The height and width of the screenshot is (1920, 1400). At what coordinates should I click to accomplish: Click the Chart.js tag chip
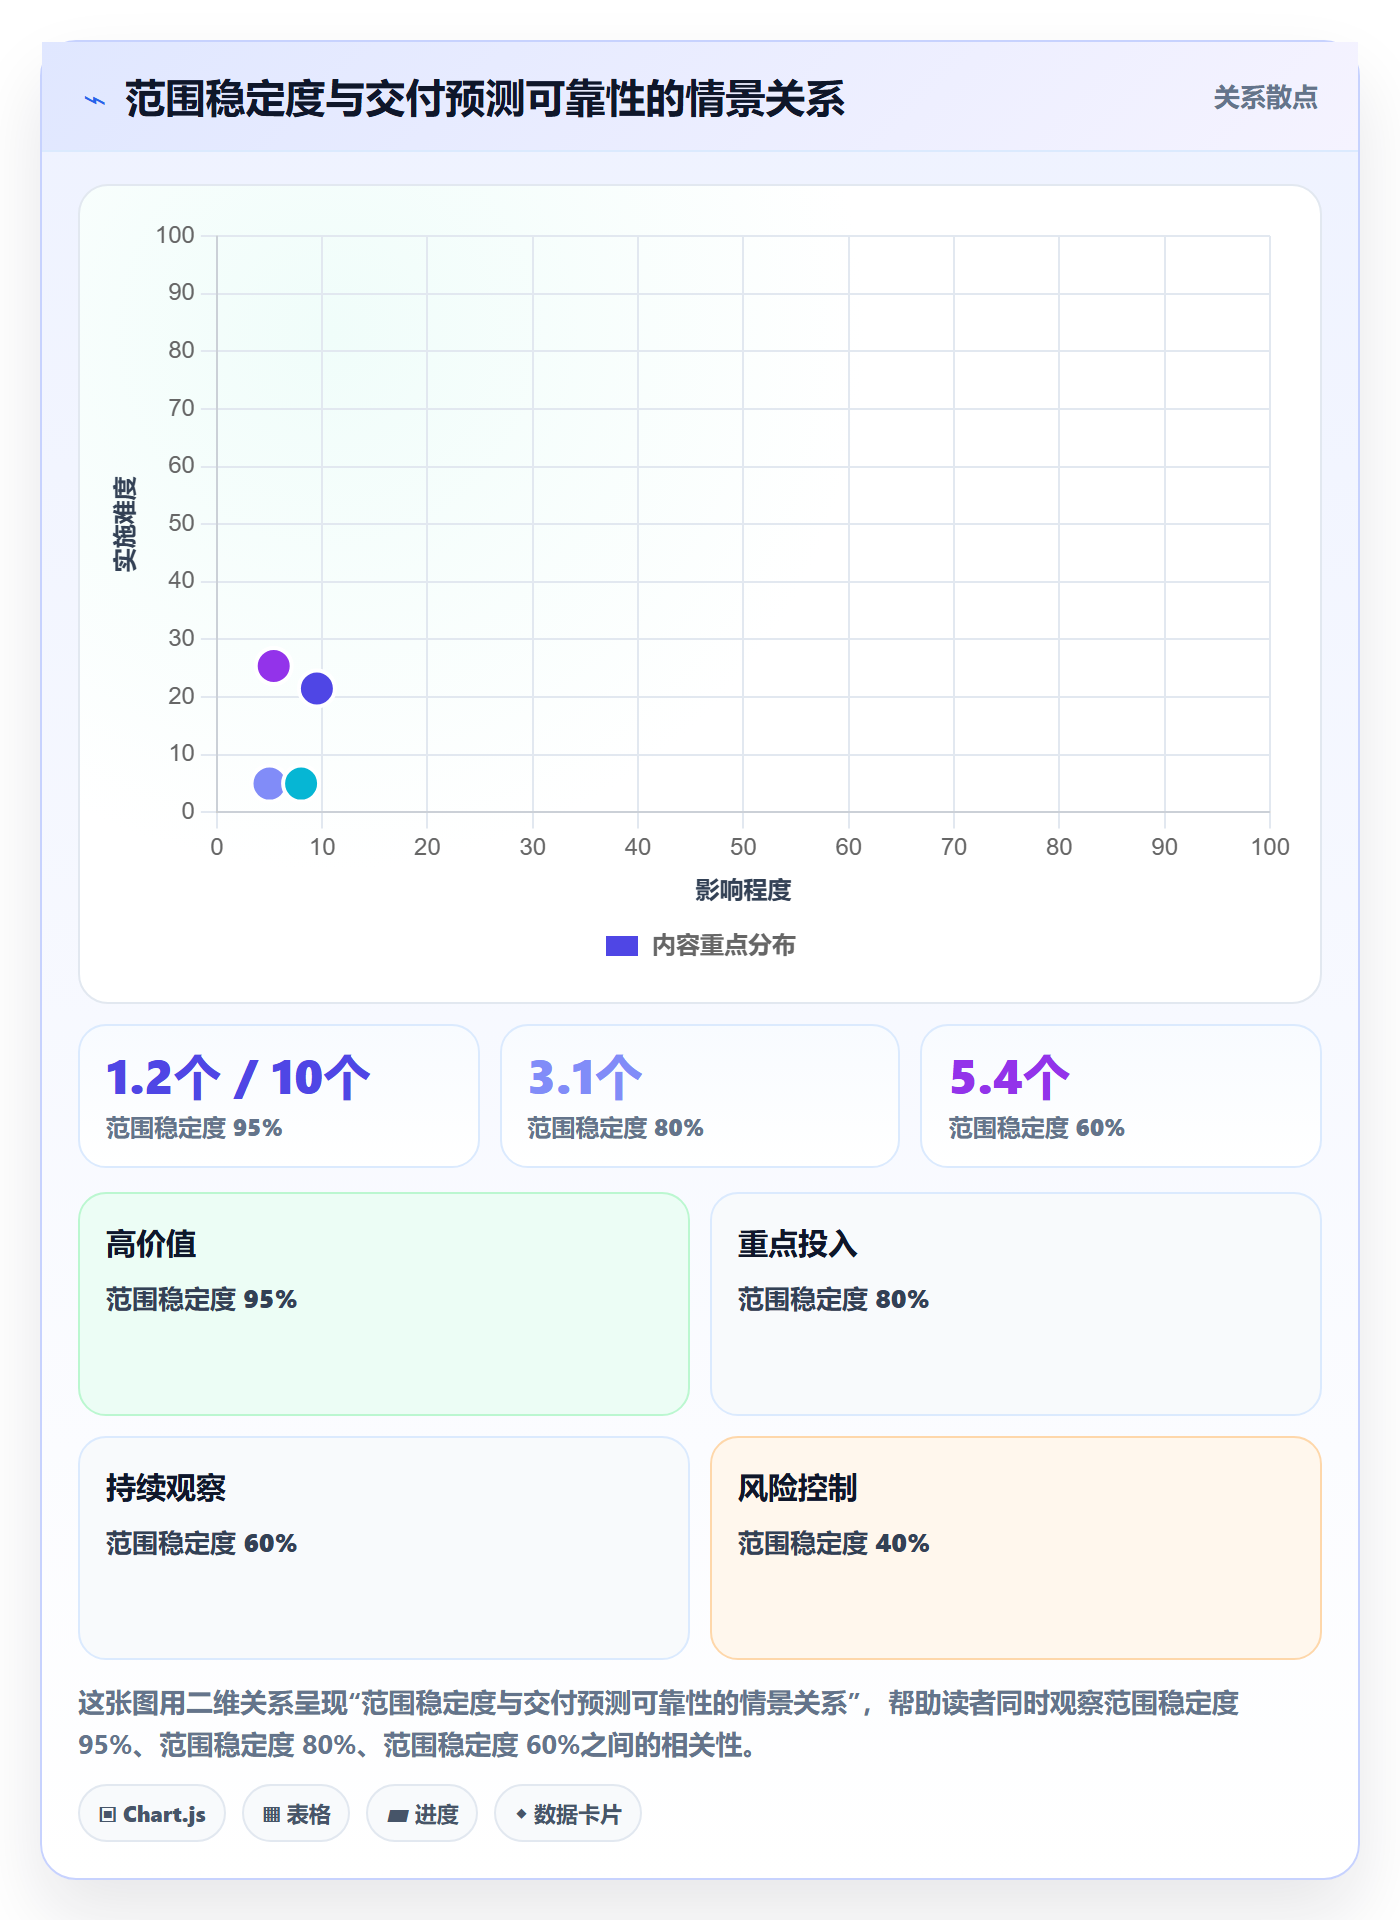tap(152, 1814)
